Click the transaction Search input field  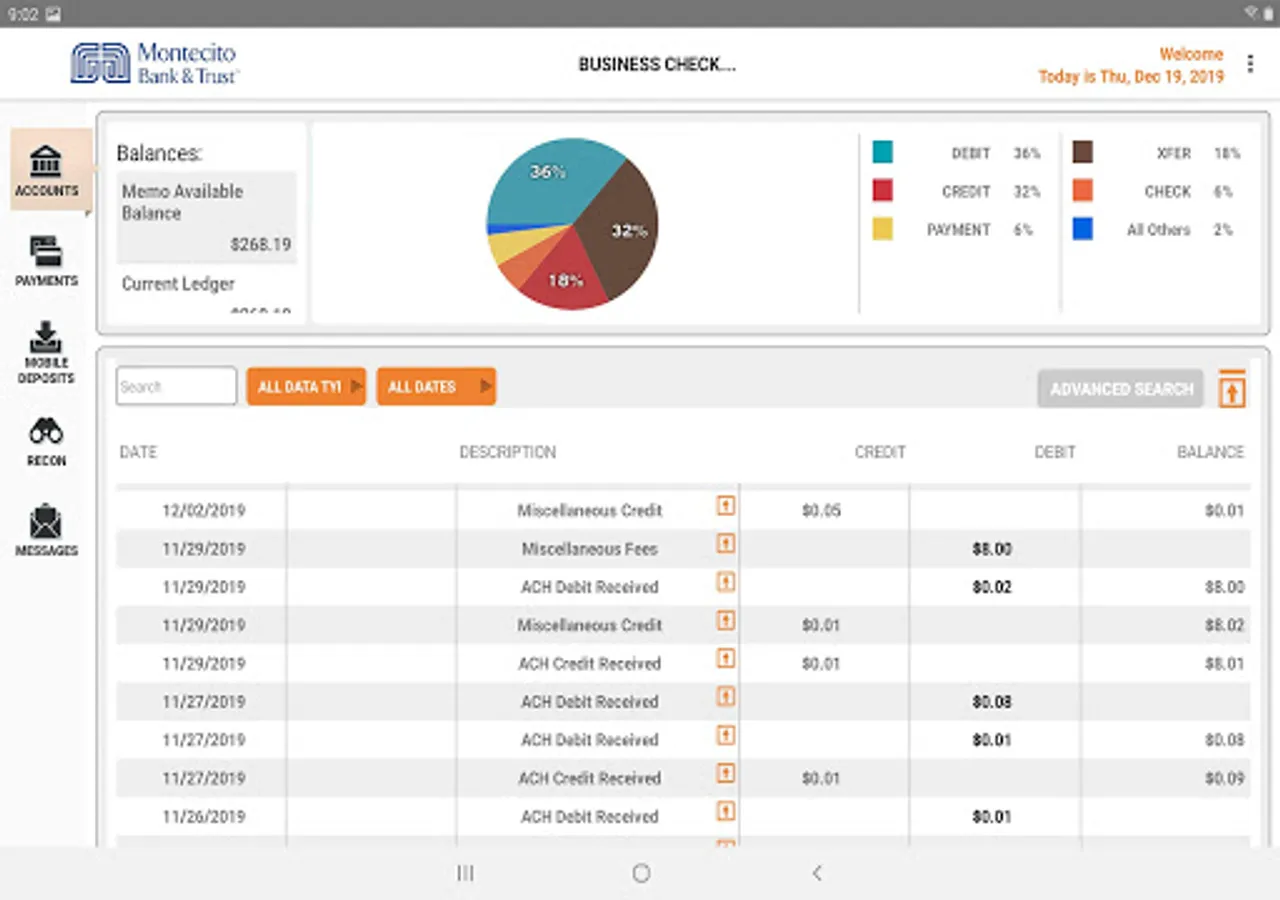point(176,387)
